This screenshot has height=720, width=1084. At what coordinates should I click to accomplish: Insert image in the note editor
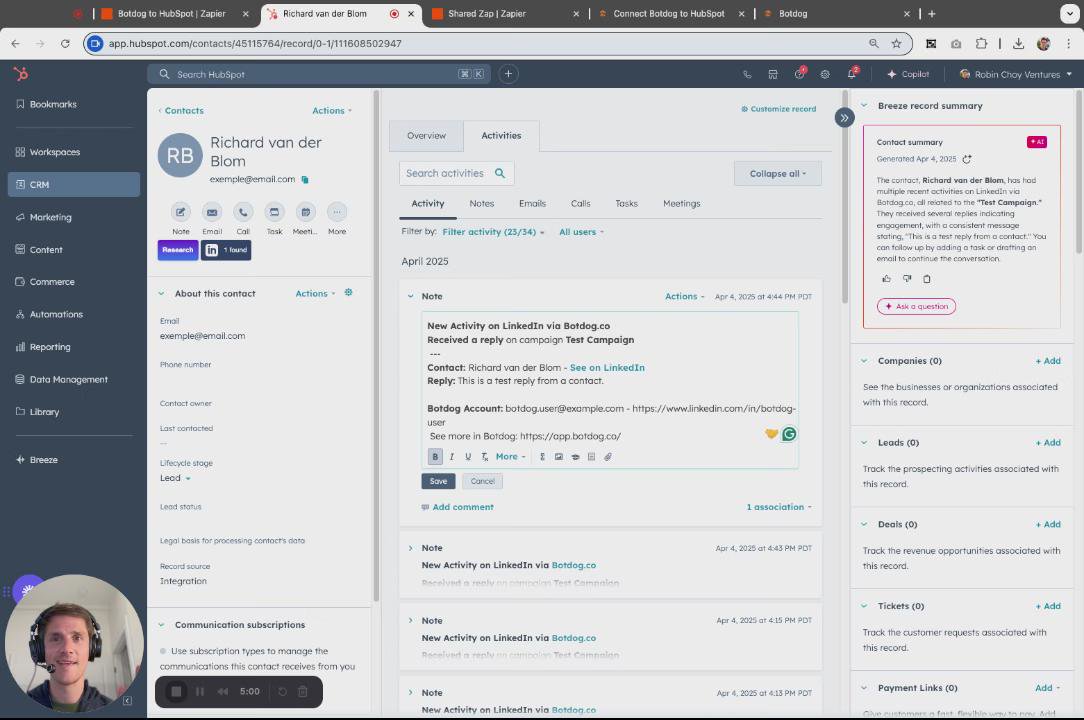[559, 456]
